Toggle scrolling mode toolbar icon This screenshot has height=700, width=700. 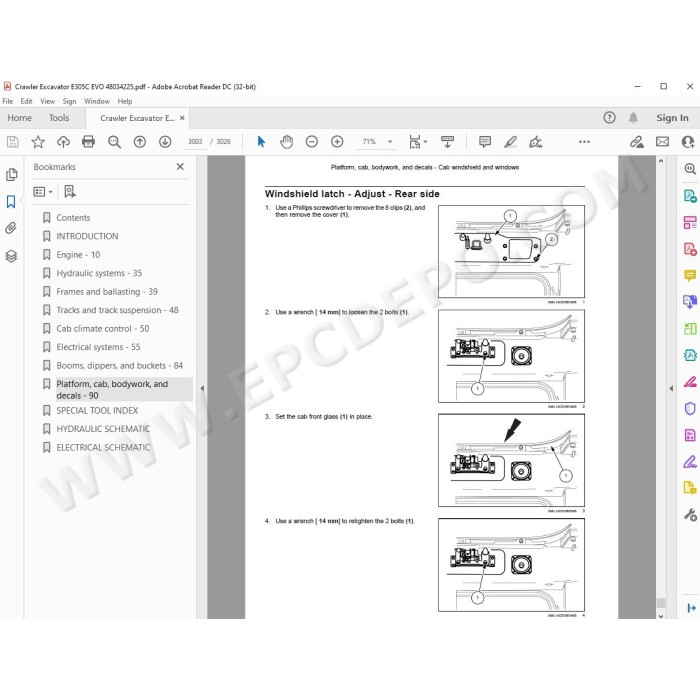point(447,142)
